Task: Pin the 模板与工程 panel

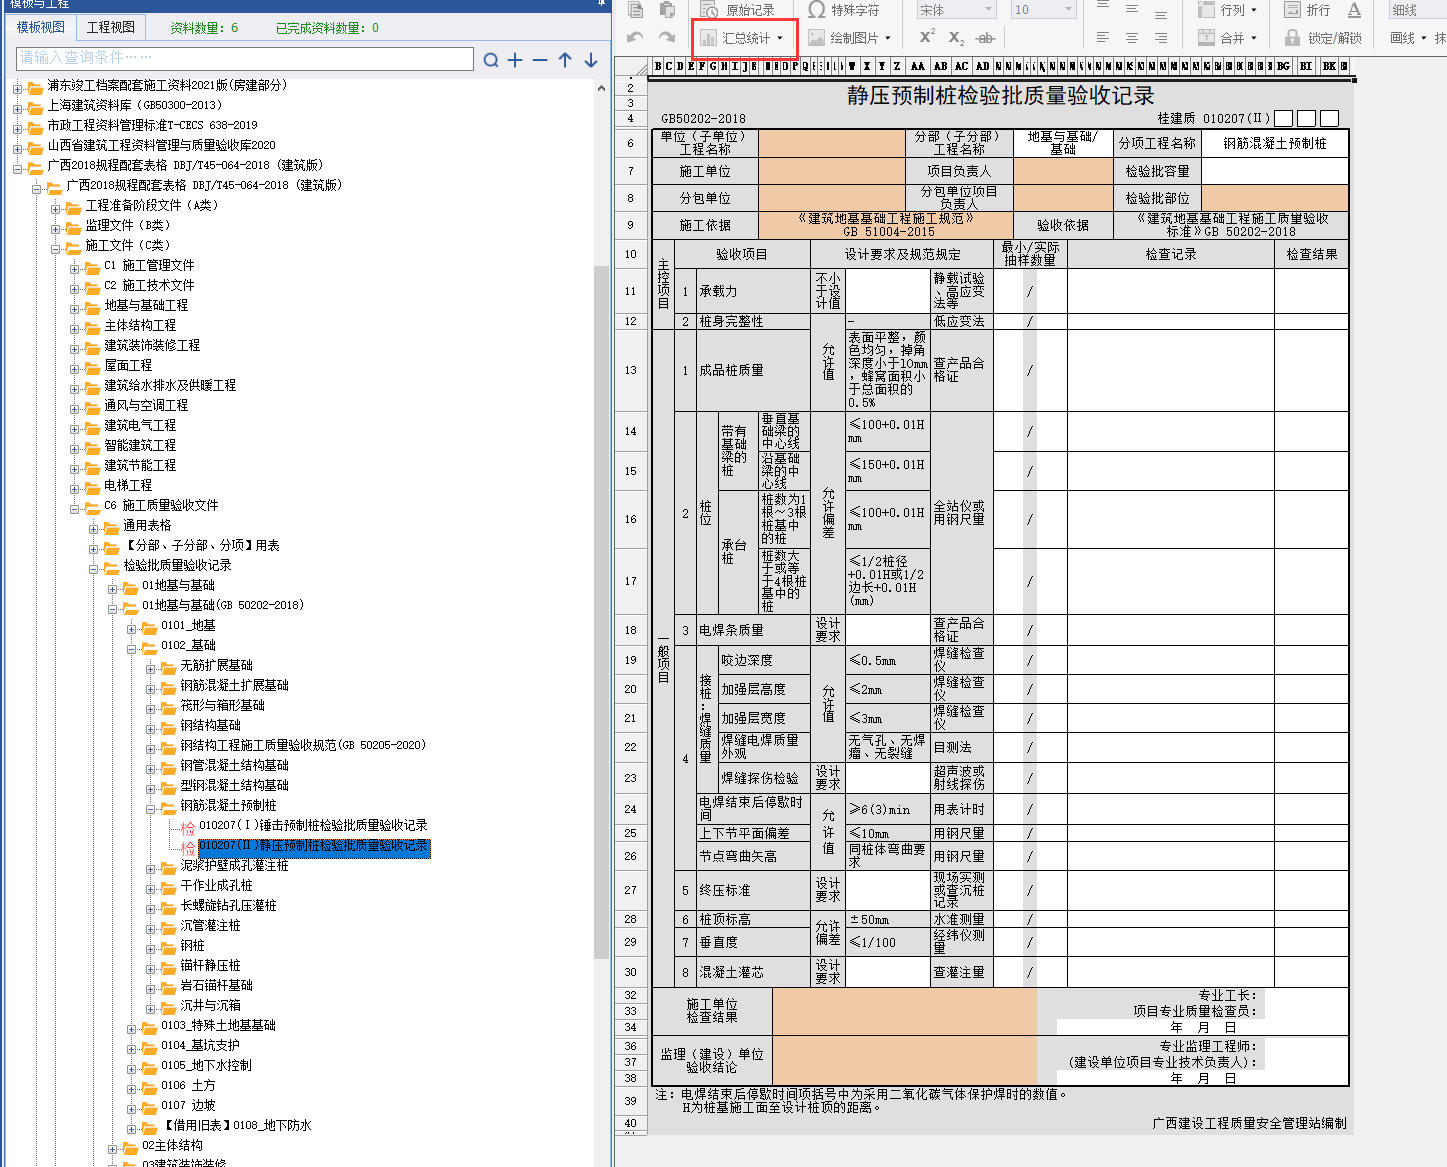Action: click(602, 3)
